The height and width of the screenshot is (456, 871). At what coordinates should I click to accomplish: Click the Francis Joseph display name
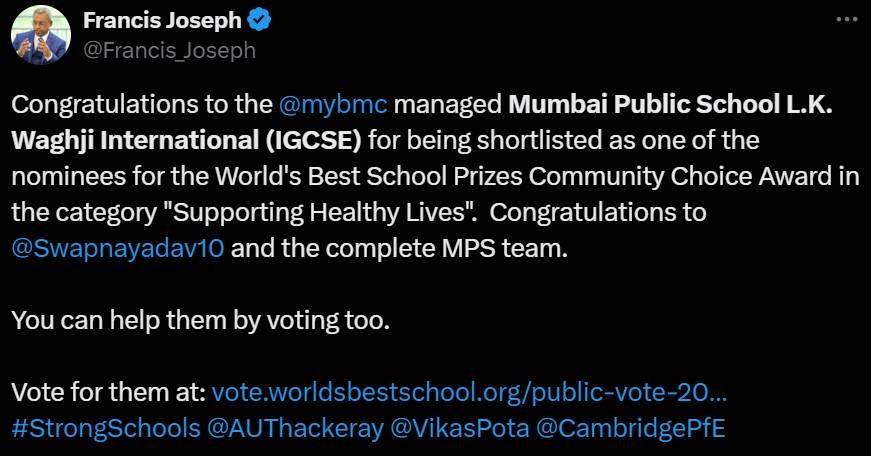point(162,21)
